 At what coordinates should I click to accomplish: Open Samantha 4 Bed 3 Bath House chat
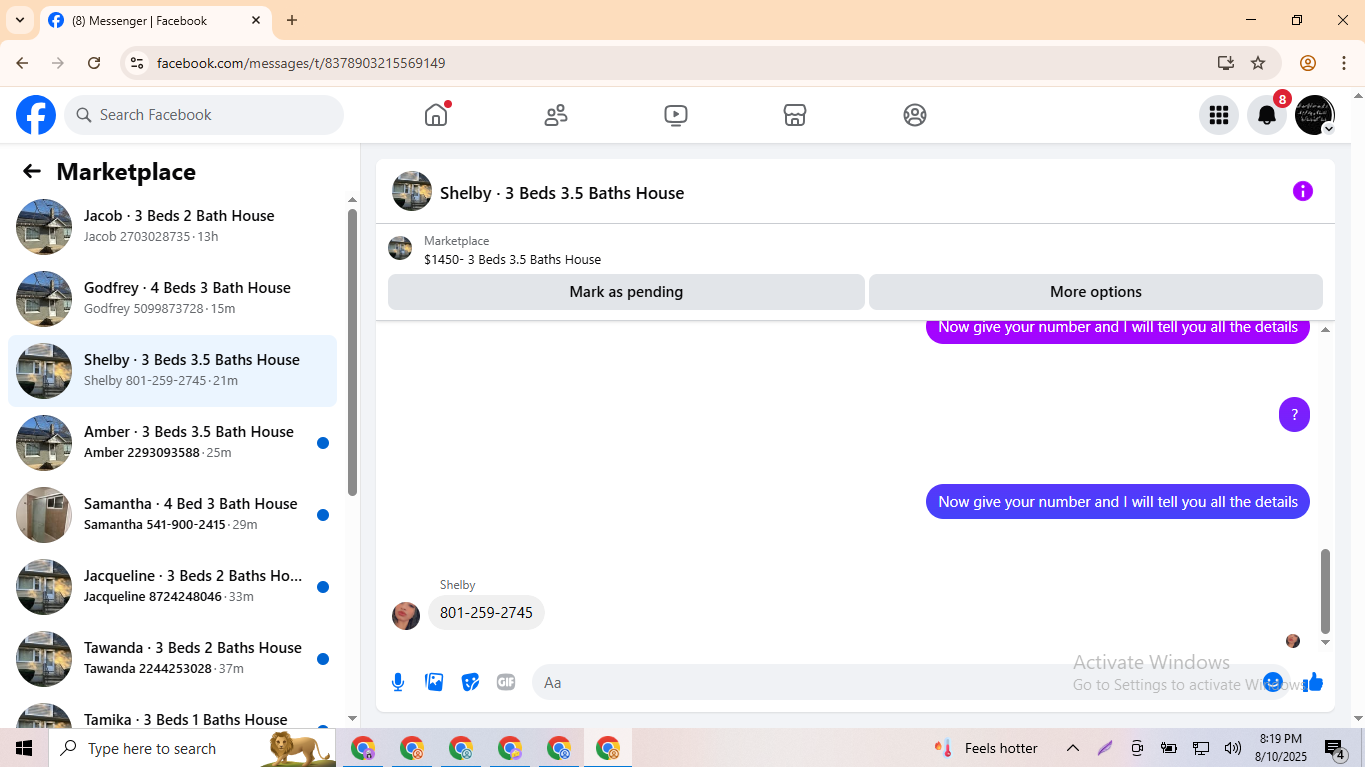172,515
